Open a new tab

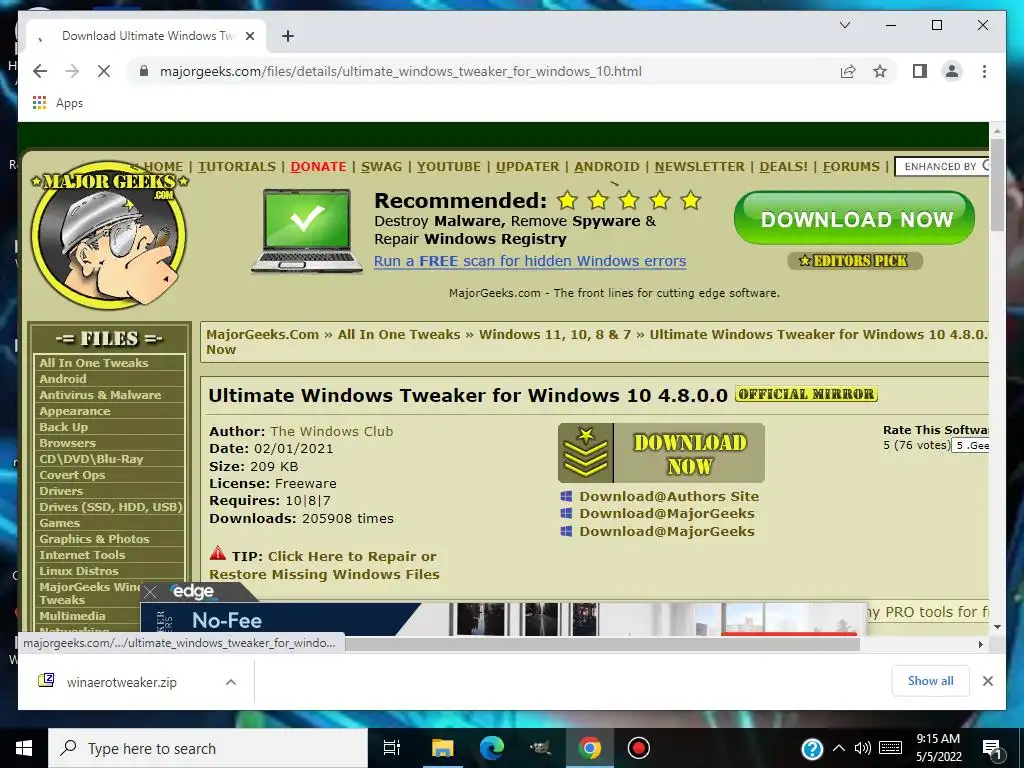pos(287,36)
